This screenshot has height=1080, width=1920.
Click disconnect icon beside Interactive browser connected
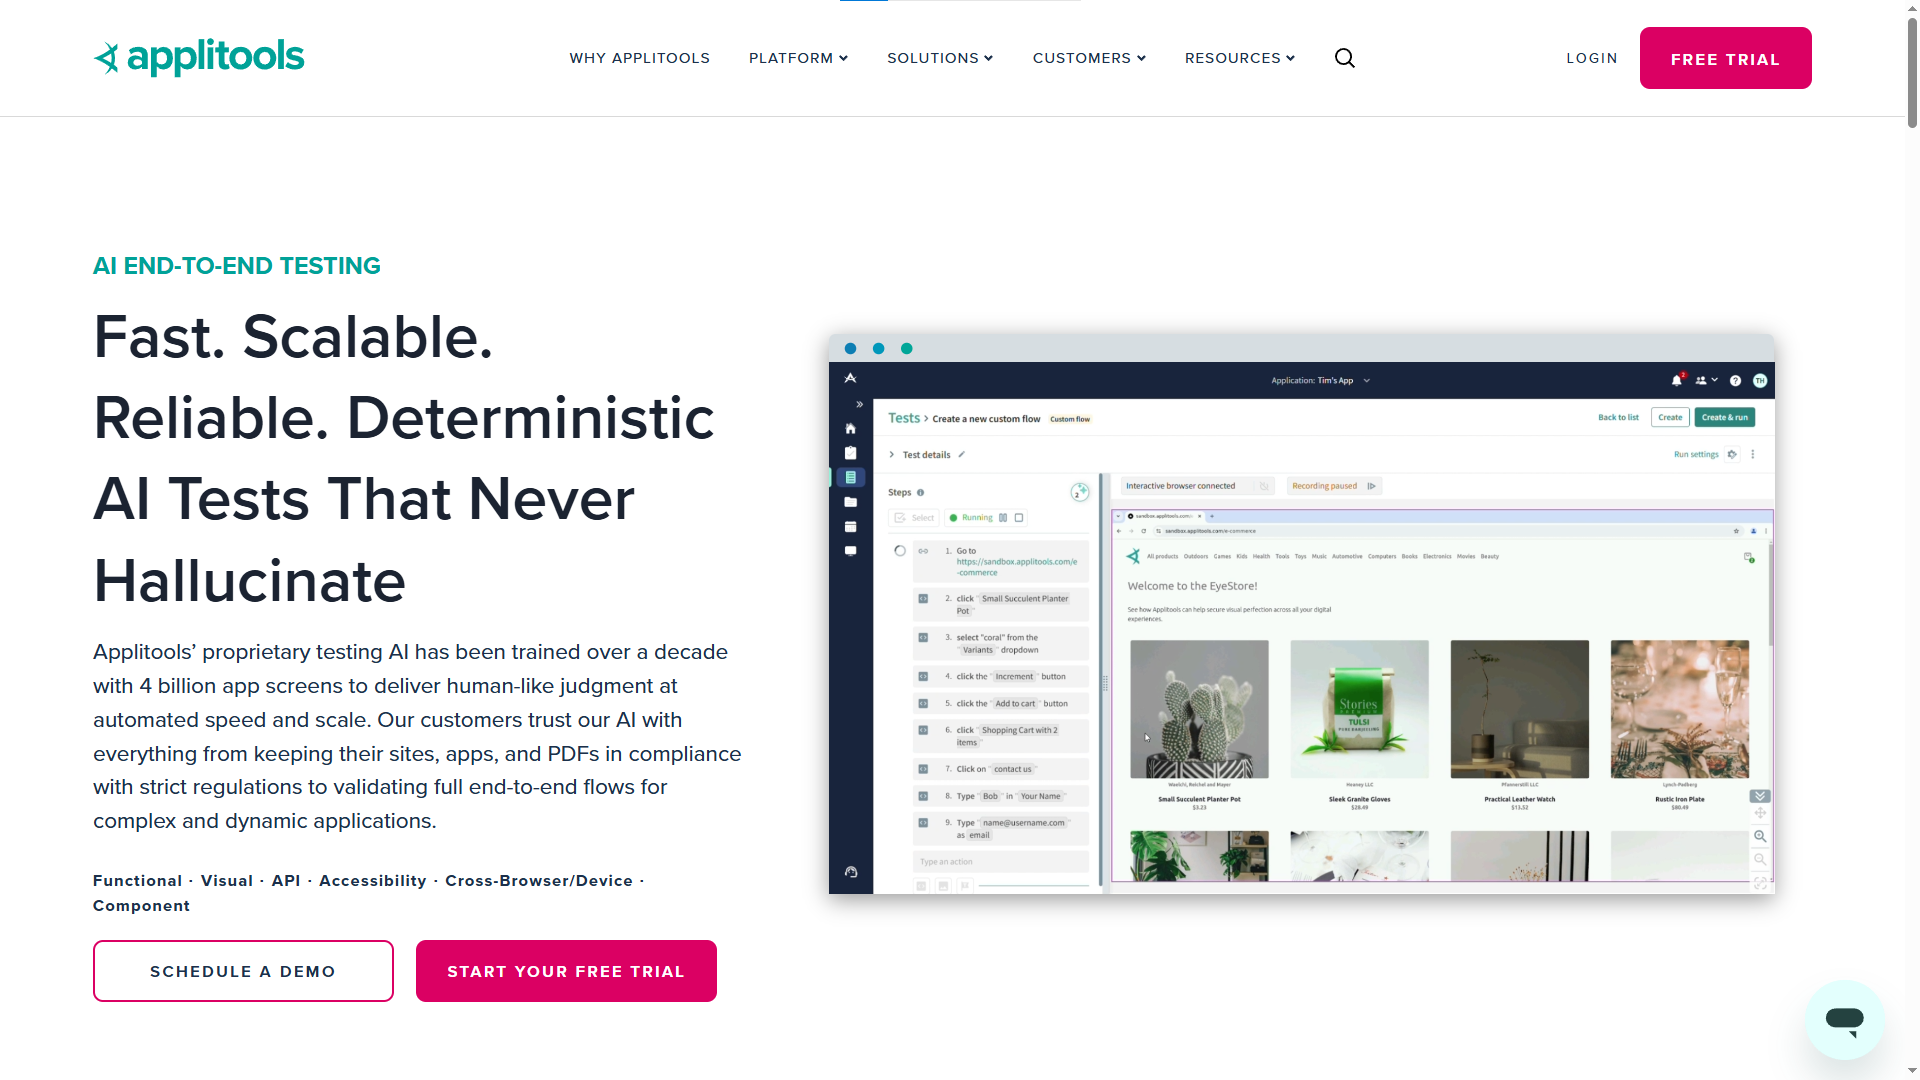tap(1264, 486)
